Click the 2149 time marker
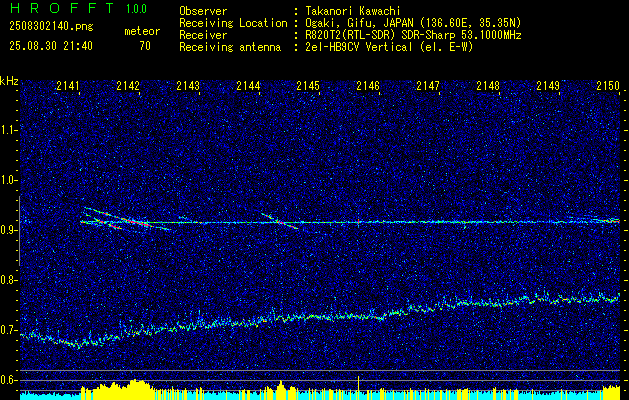The image size is (629, 400). point(548,86)
